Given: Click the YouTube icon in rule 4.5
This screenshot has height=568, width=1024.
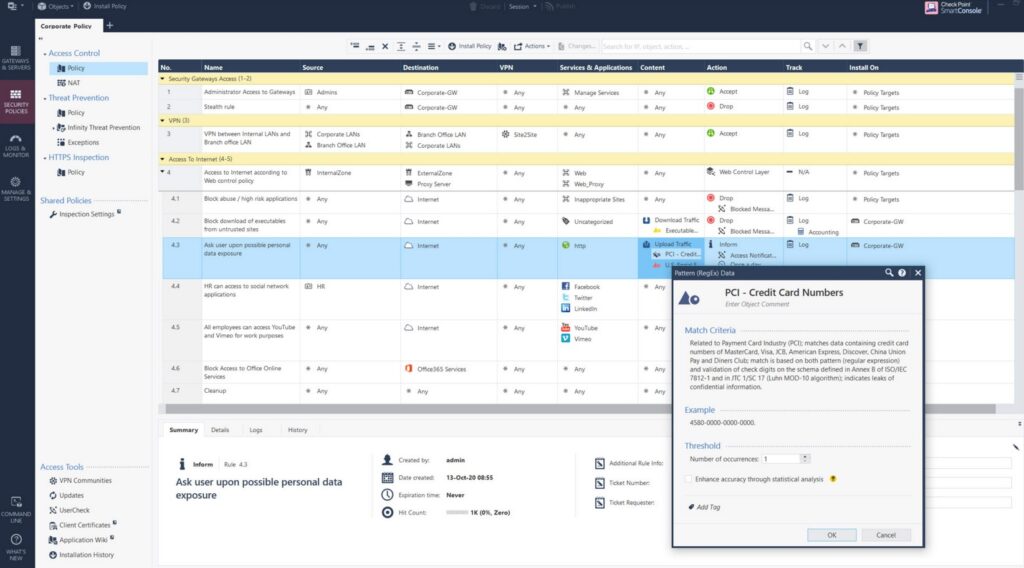Looking at the screenshot, I should click(x=566, y=328).
